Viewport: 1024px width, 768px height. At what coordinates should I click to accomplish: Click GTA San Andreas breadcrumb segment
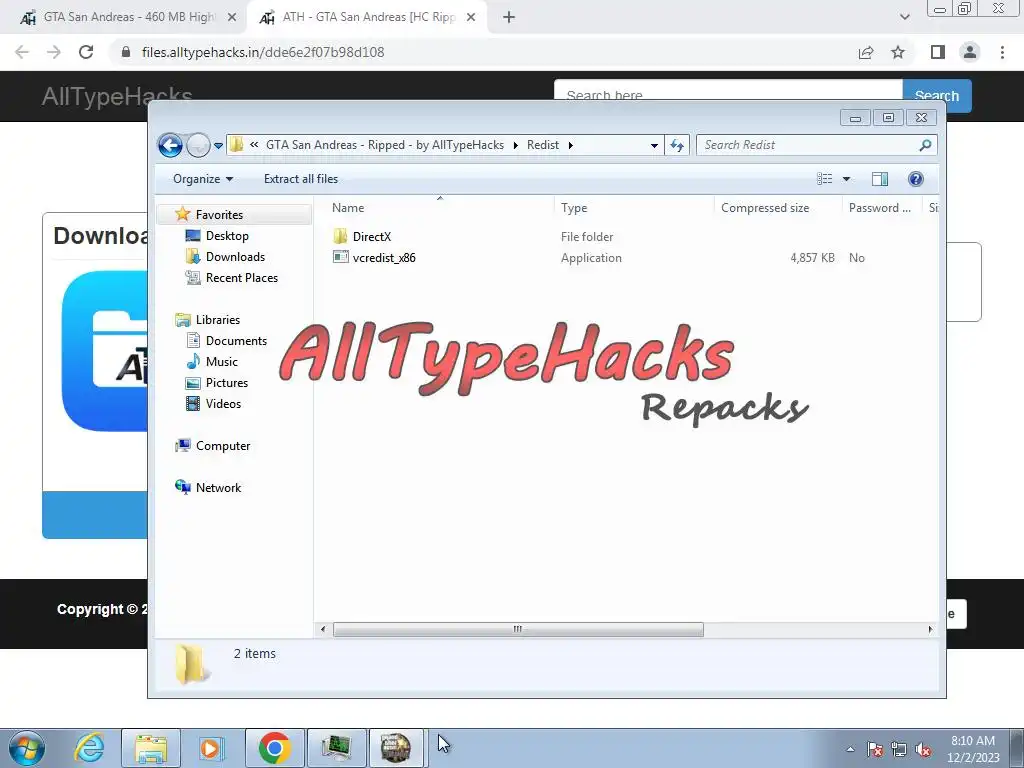pos(385,145)
